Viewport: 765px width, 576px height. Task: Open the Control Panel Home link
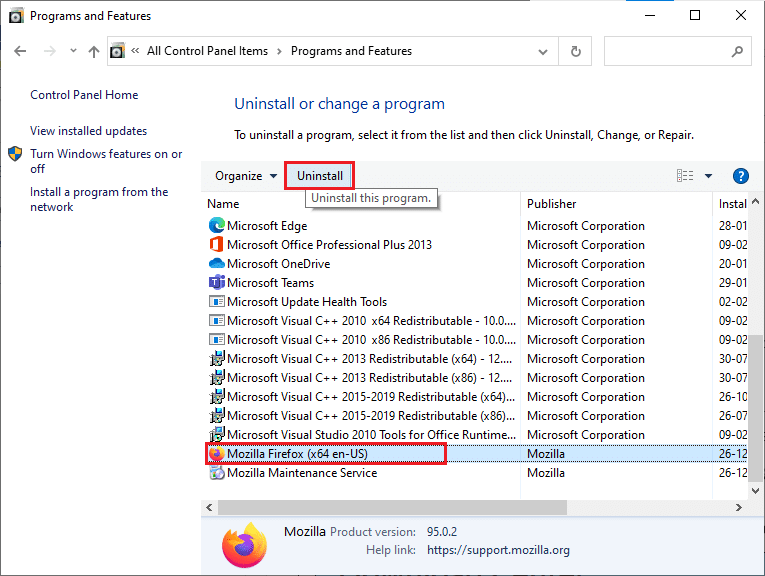click(84, 95)
